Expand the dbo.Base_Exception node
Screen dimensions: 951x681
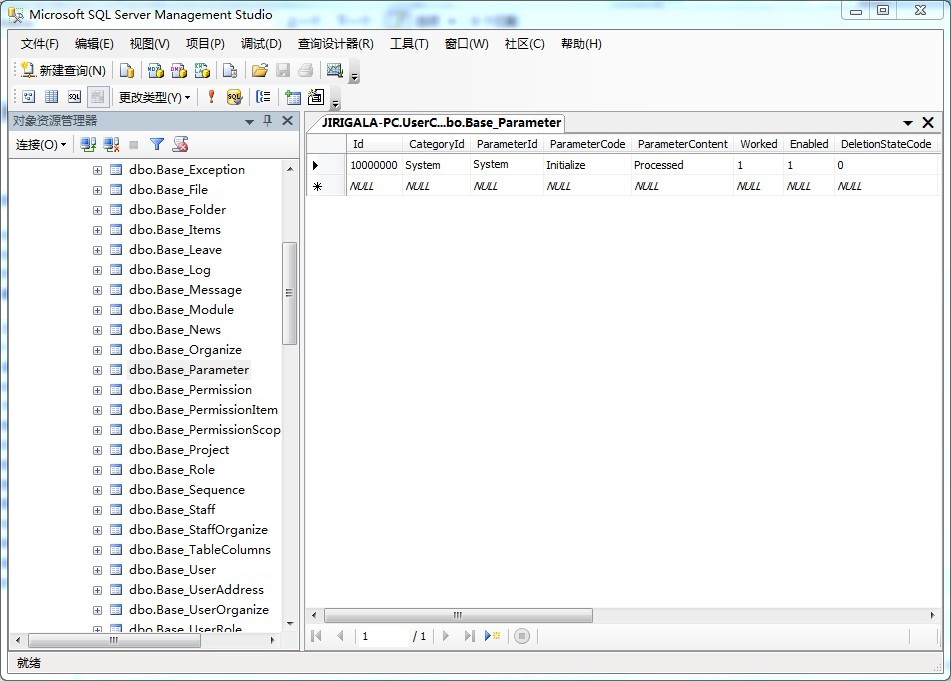pos(97,170)
